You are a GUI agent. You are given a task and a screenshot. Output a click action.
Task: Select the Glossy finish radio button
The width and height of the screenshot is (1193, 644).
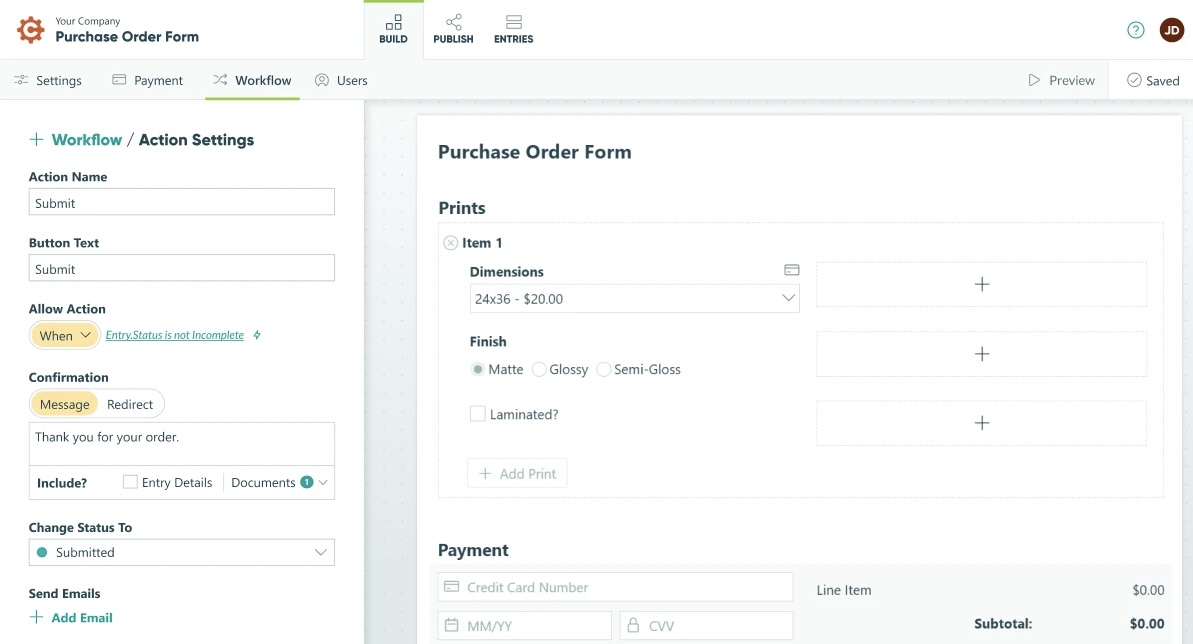pos(540,370)
